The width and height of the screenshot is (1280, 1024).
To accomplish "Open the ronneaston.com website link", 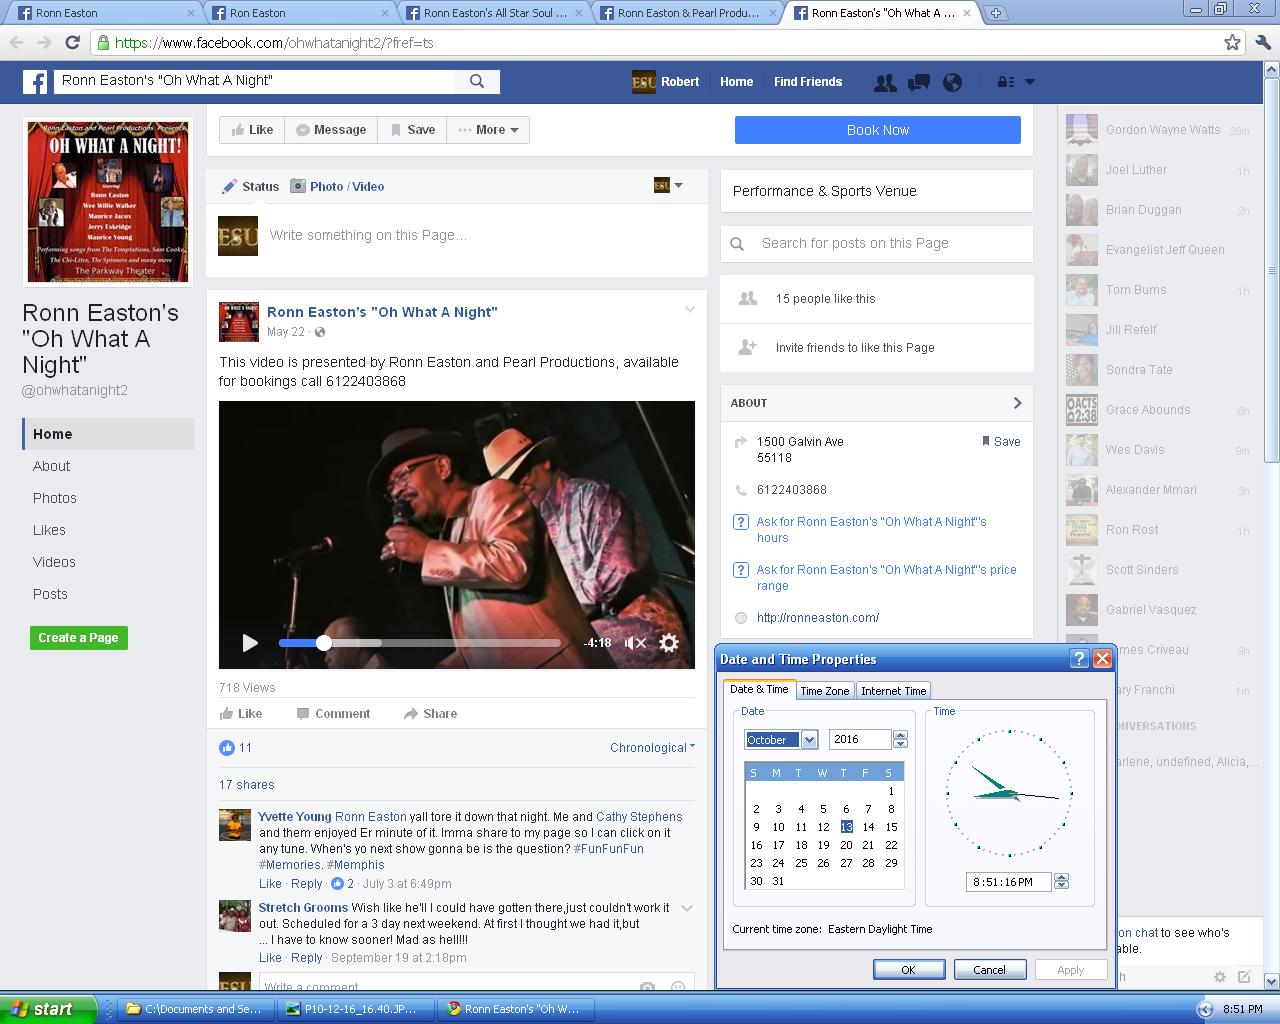I will [x=817, y=618].
